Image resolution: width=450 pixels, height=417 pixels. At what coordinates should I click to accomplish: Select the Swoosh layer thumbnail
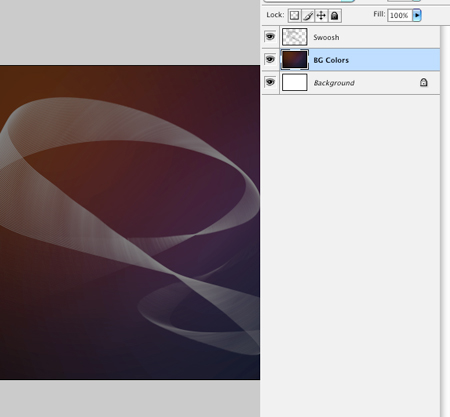(295, 37)
